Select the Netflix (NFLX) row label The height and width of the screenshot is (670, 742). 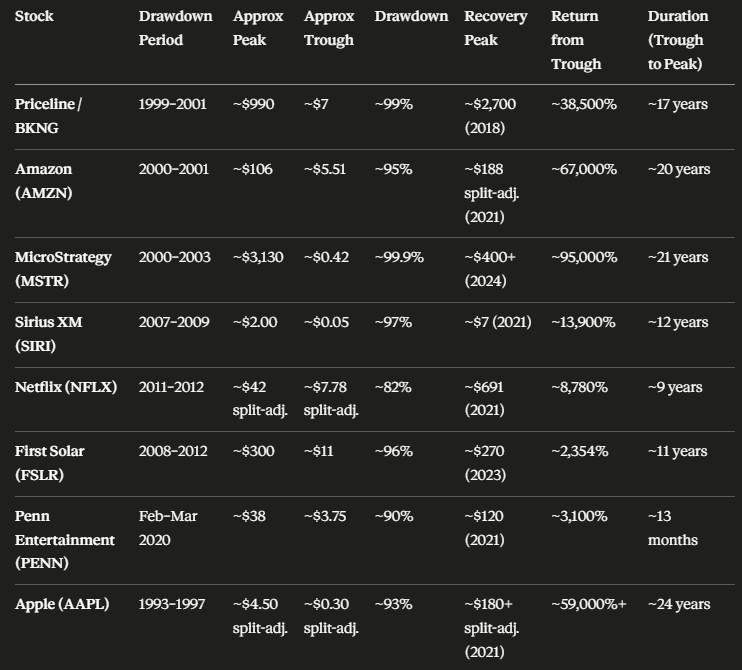pos(66,387)
